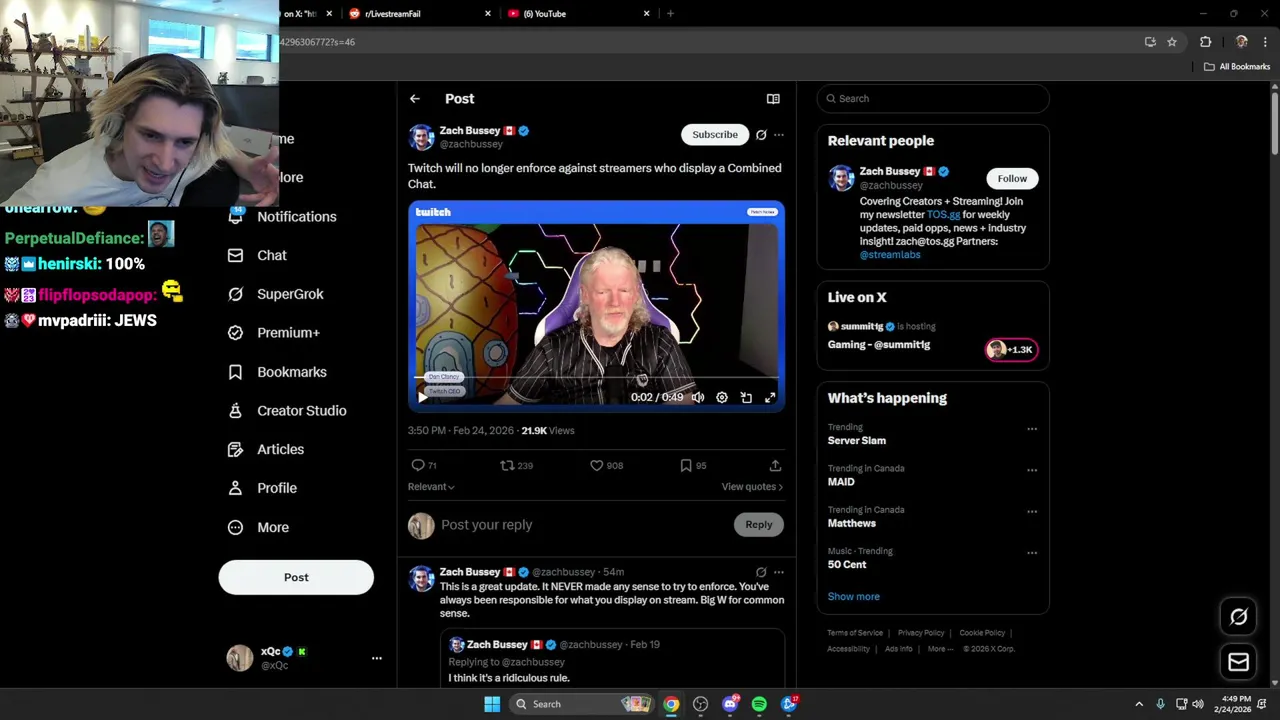Follow Zach Bussey in Relevant people
Viewport: 1280px width, 720px height.
(1012, 179)
